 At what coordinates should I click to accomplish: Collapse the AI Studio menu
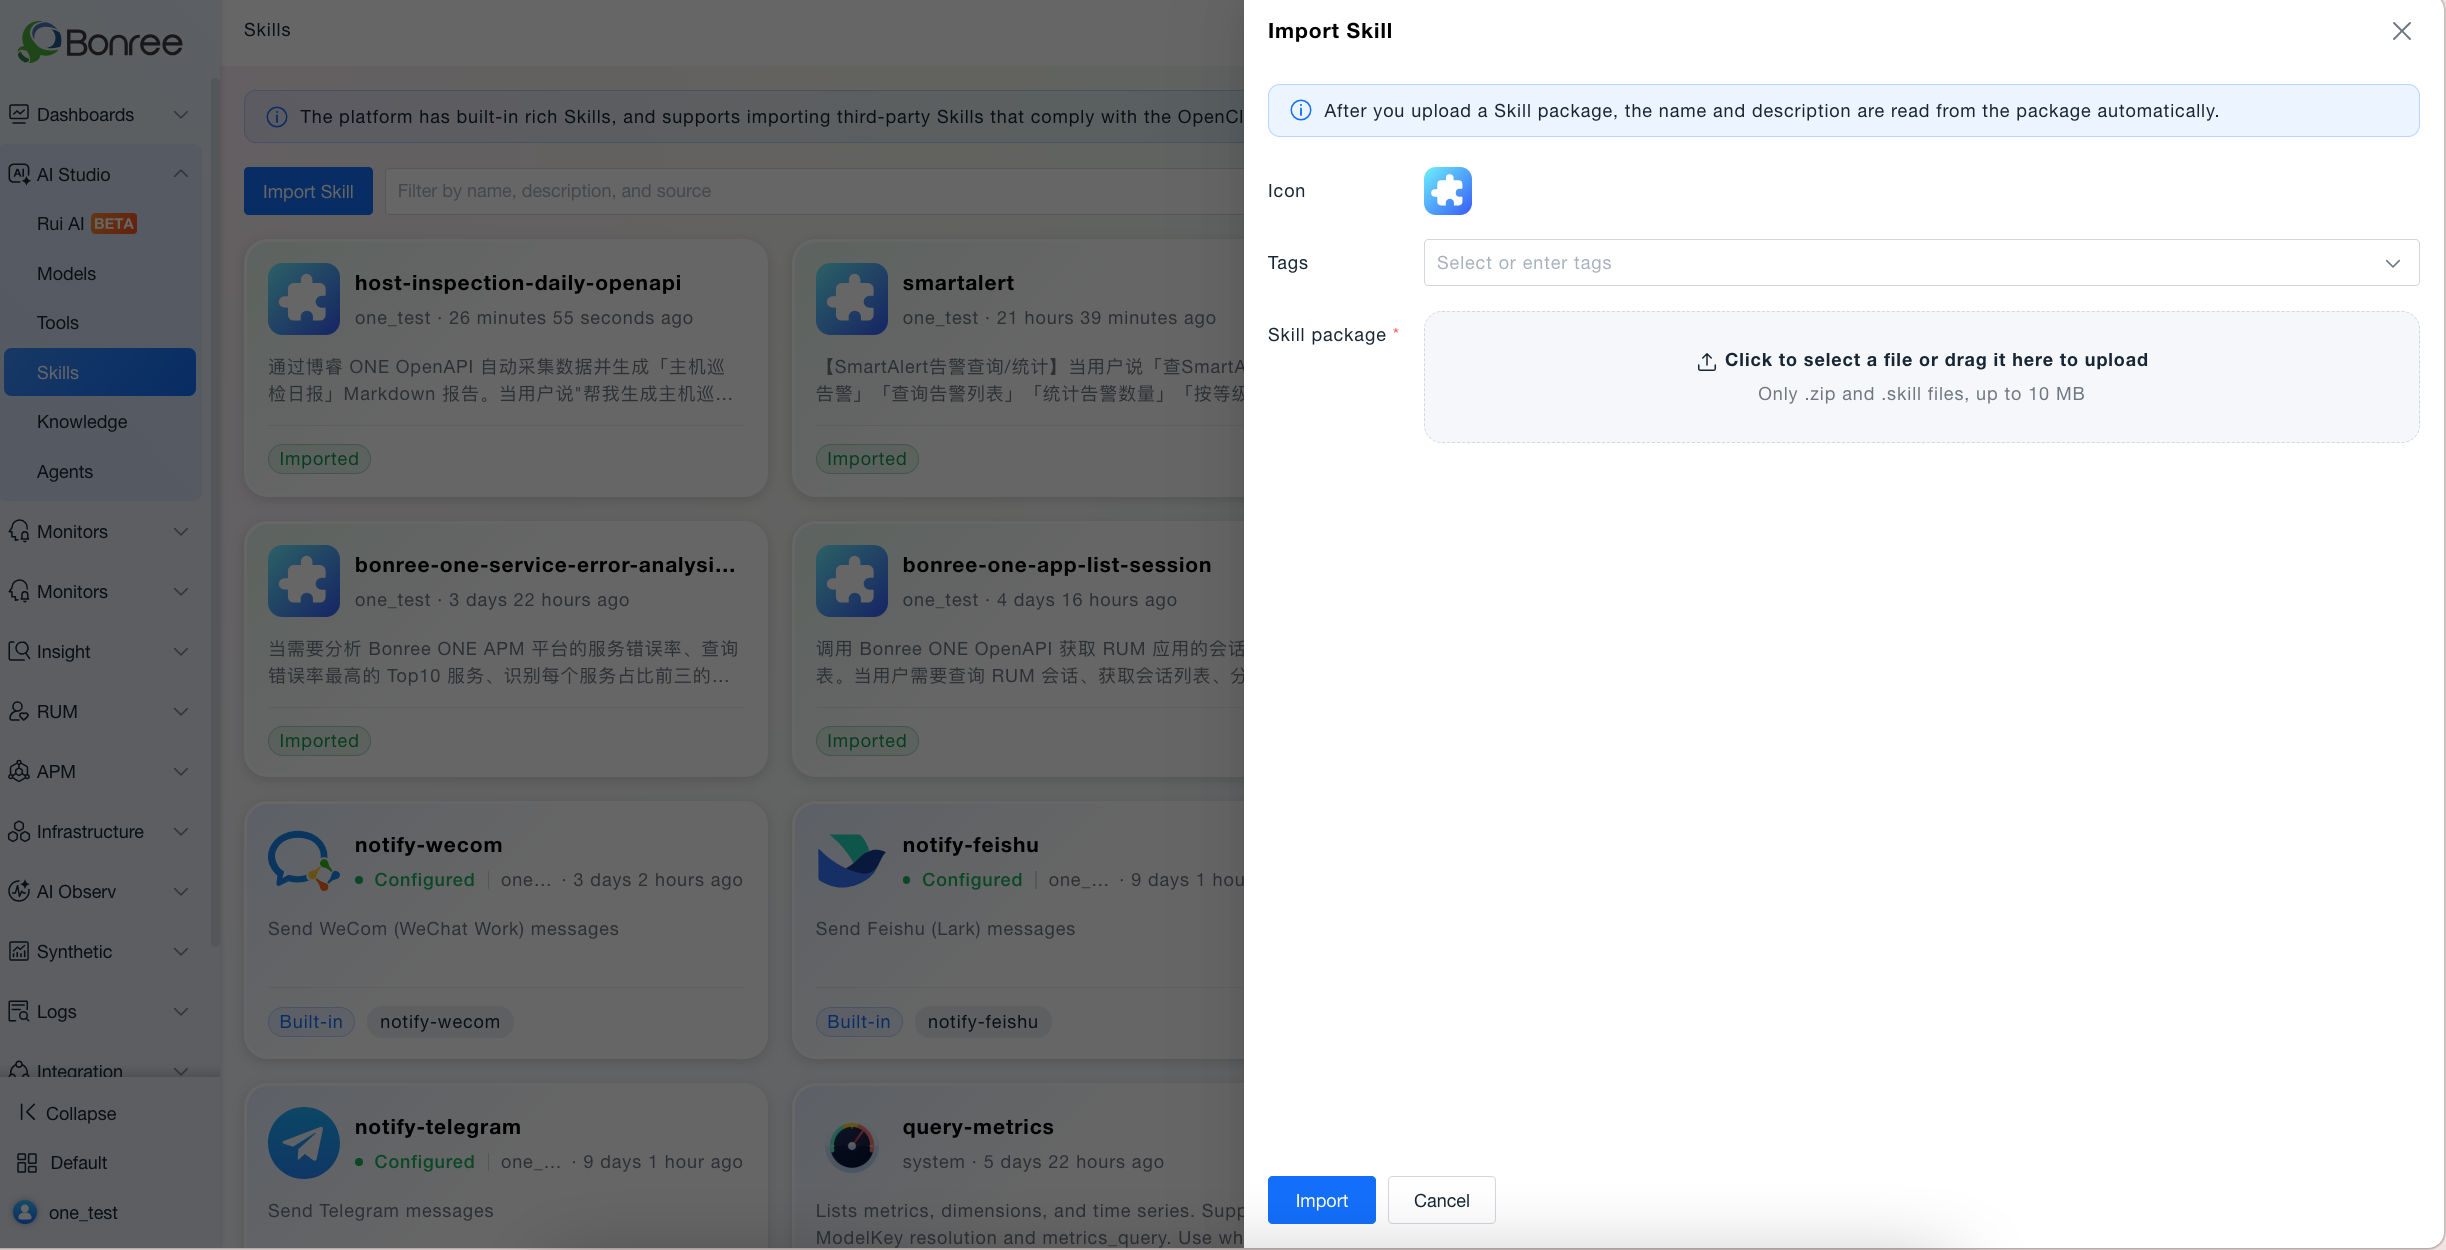click(x=181, y=174)
